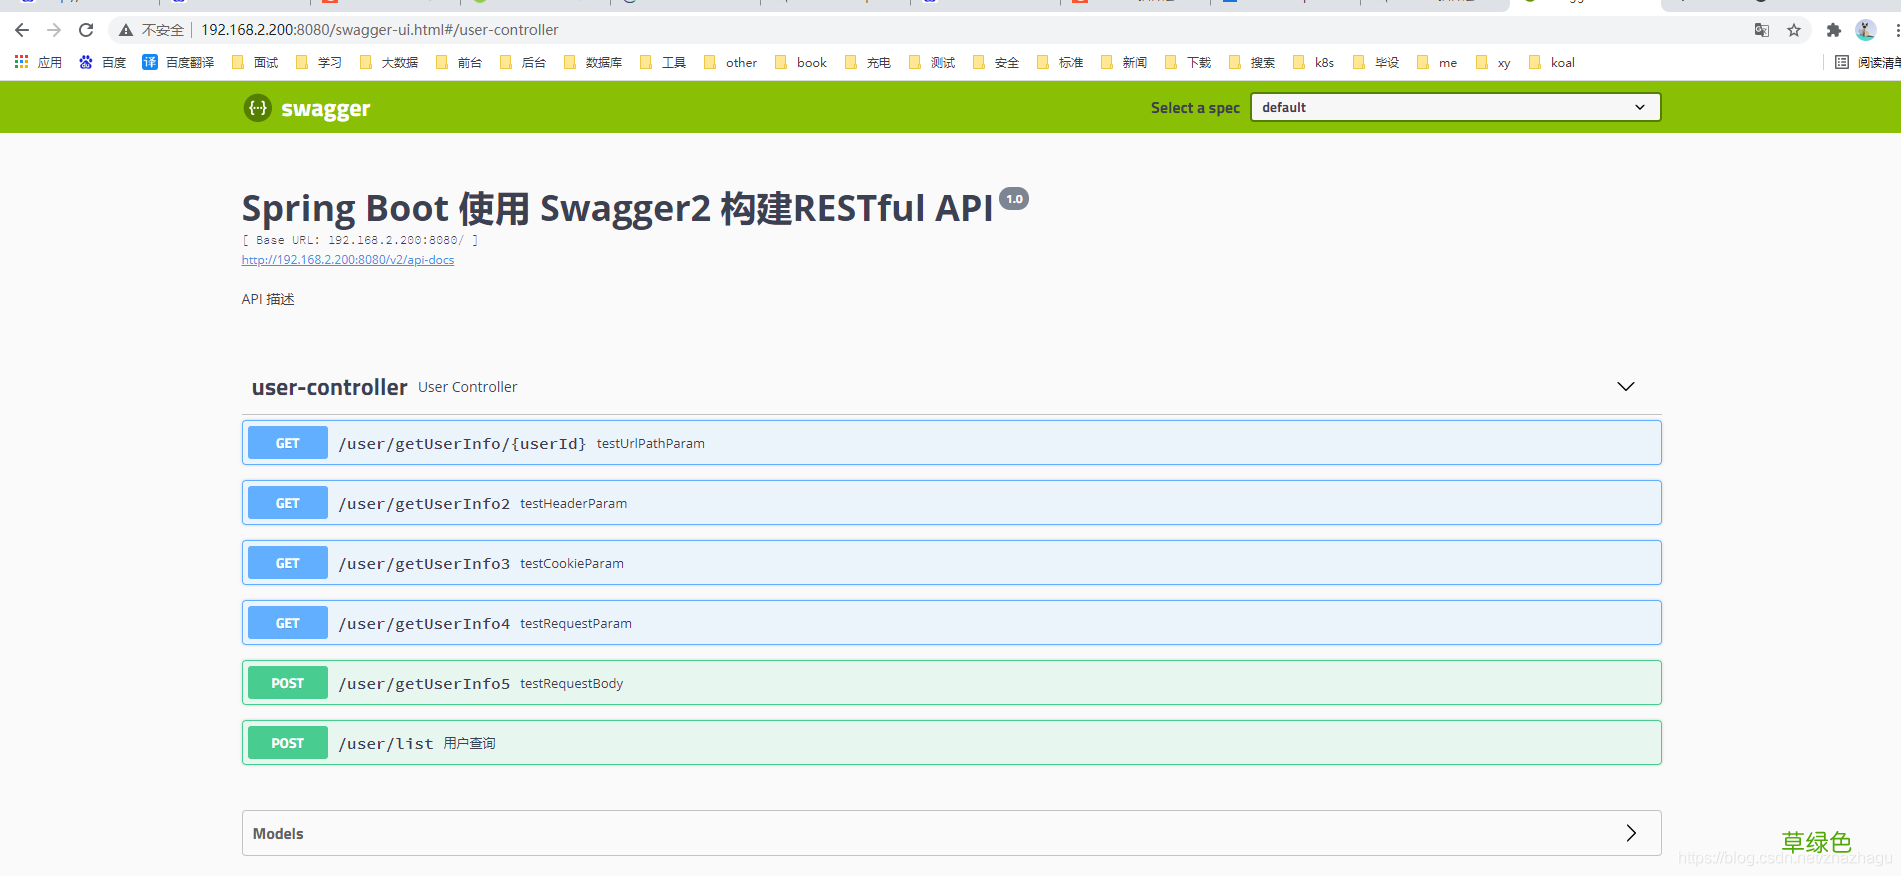1901x876 pixels.
Task: Open the 充电 bookmark folder
Action: [x=868, y=62]
